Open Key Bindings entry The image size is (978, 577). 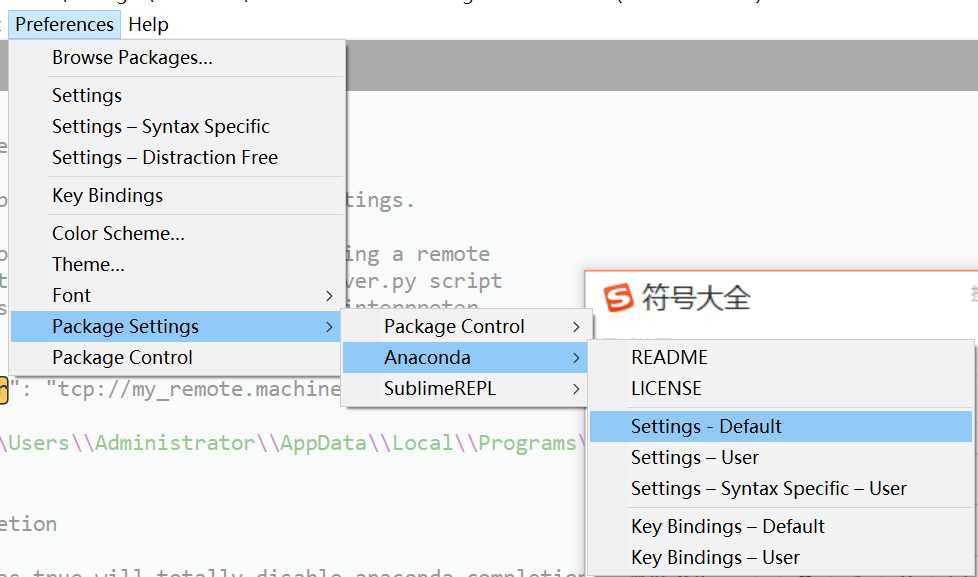[177, 196]
